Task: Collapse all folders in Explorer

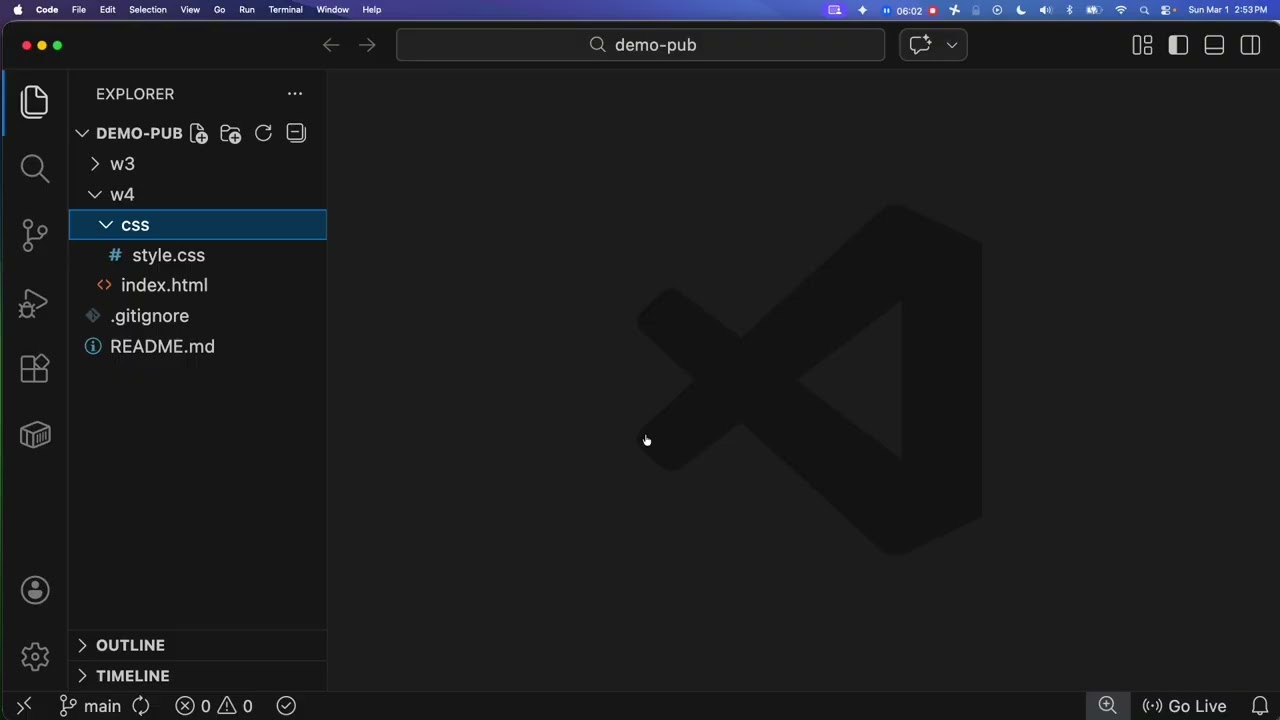Action: click(x=296, y=133)
